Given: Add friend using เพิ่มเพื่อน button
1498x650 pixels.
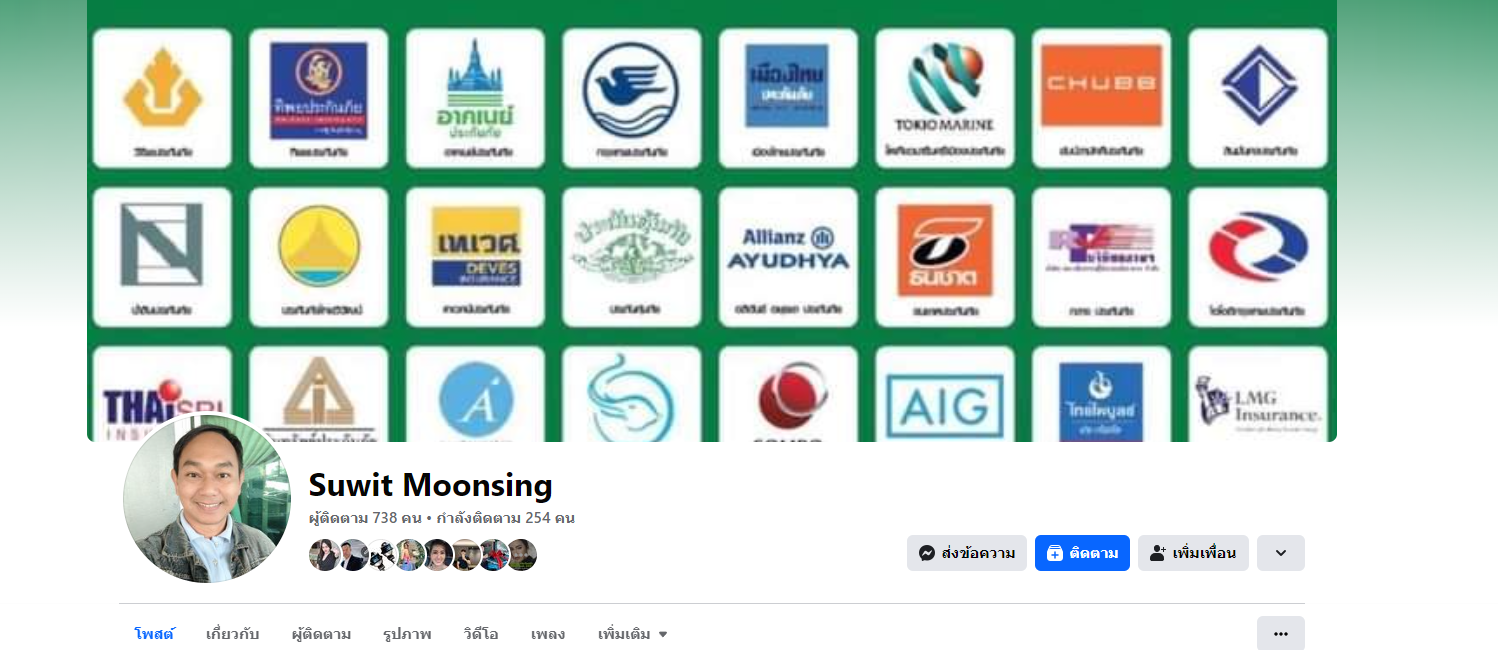Looking at the screenshot, I should pyautogui.click(x=1193, y=553).
